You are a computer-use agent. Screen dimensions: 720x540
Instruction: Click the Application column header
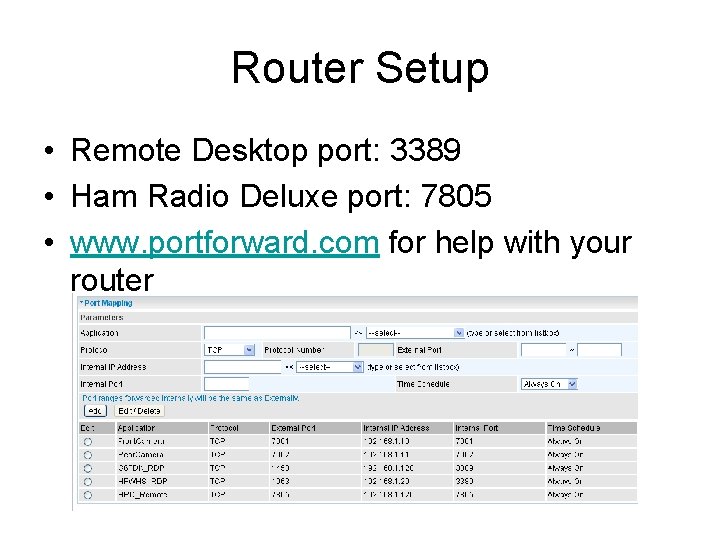click(x=161, y=428)
